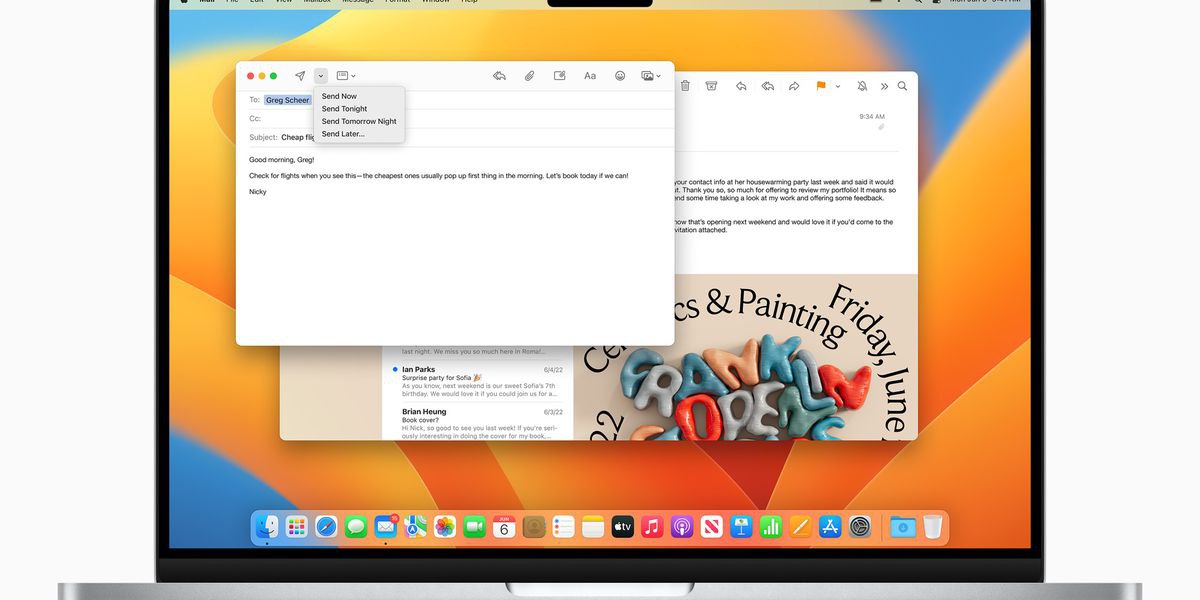Viewport: 1200px width, 600px height.
Task: Open the emoji picker smiley icon
Action: 620,76
